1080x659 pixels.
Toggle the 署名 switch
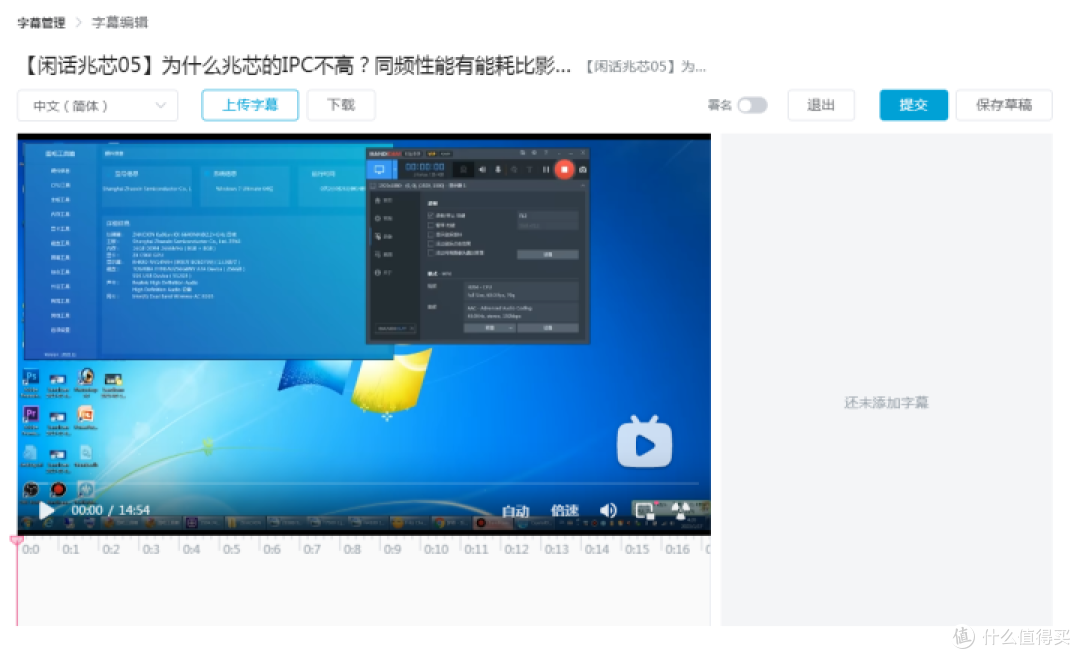[752, 105]
